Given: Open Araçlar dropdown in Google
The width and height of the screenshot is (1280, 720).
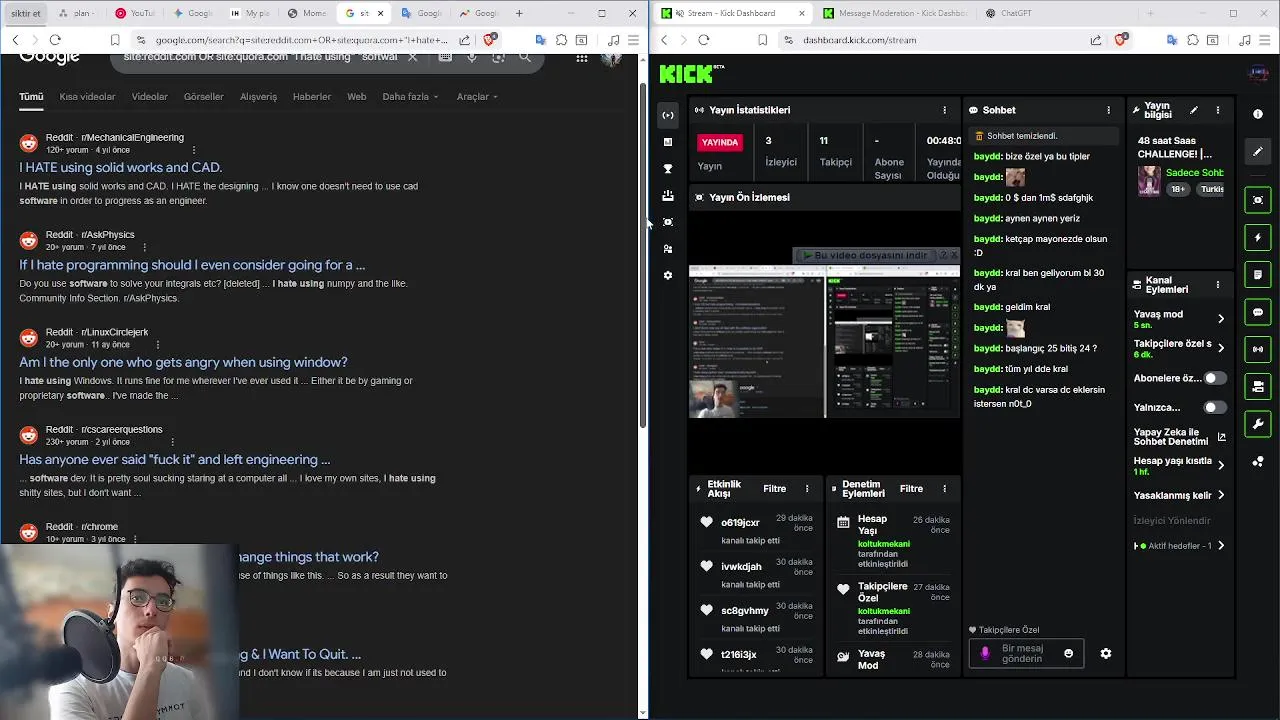Looking at the screenshot, I should coord(477,97).
